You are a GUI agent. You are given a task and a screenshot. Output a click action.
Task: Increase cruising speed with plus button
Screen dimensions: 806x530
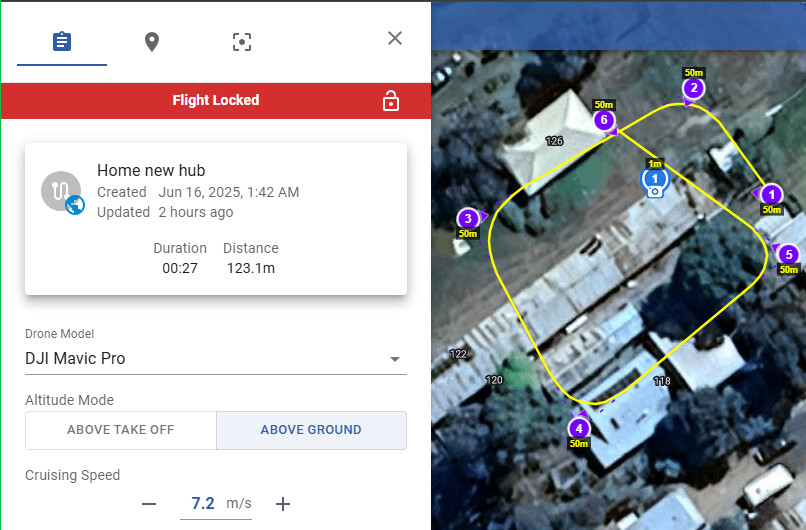[283, 504]
